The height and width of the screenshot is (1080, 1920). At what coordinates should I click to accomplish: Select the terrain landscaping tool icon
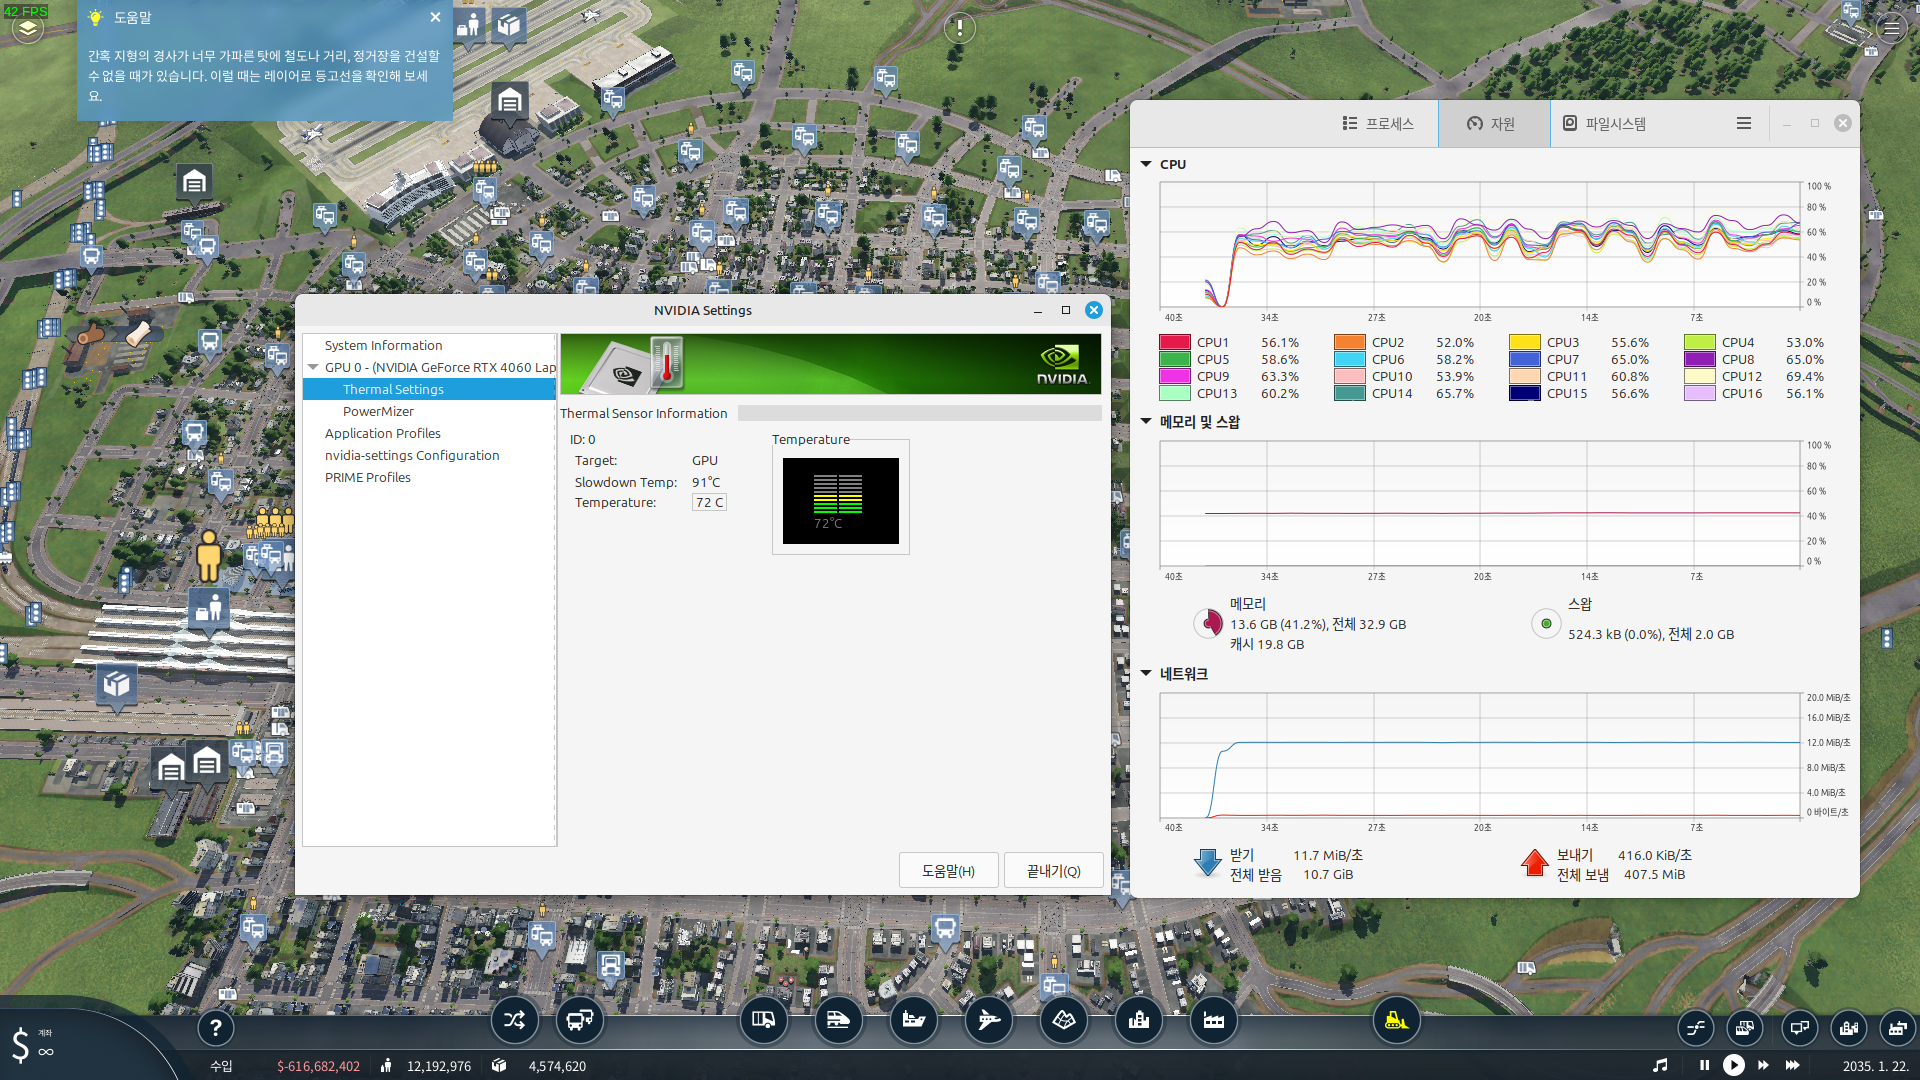click(1064, 1020)
